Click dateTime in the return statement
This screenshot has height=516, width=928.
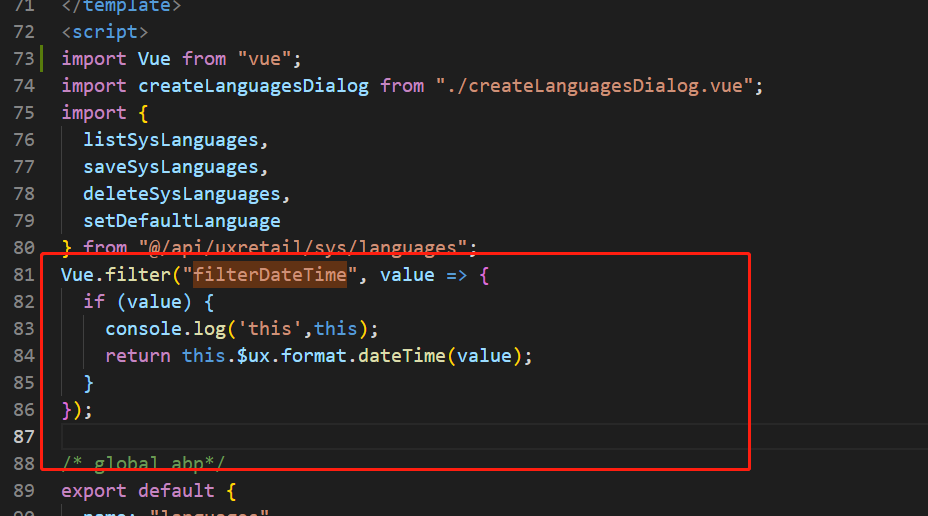402,356
